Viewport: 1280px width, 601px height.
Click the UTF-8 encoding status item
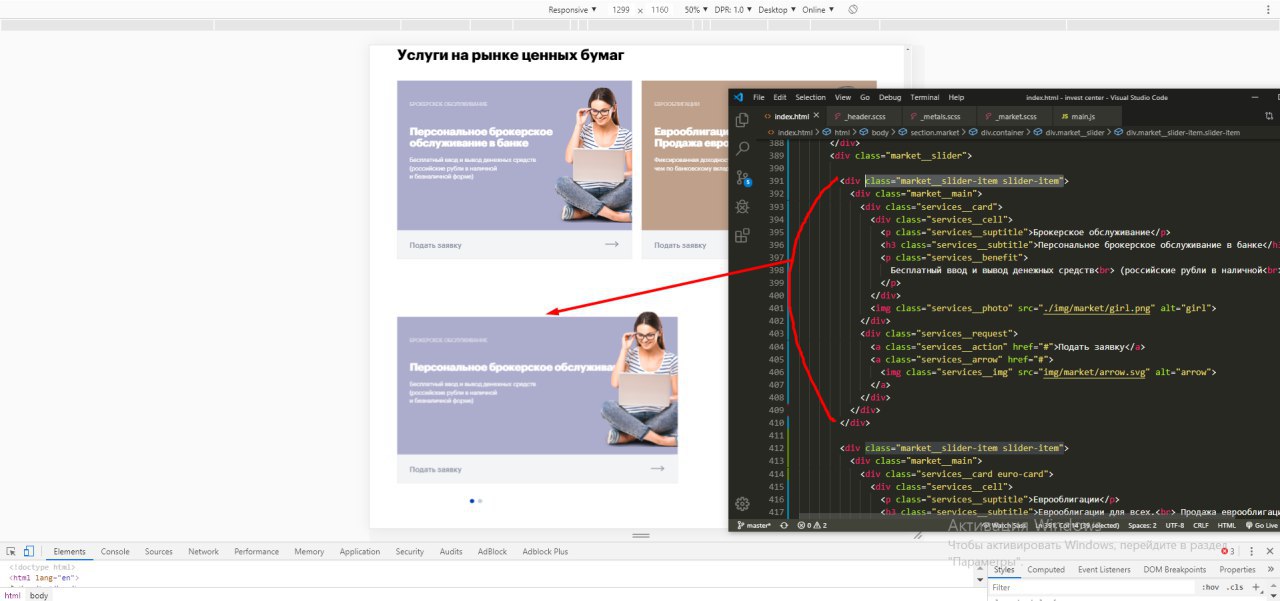coord(1175,525)
